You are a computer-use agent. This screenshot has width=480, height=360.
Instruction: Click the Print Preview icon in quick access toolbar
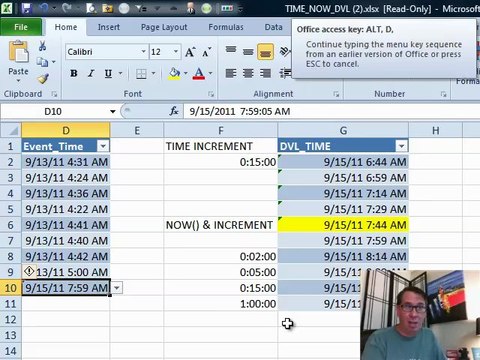(x=91, y=8)
